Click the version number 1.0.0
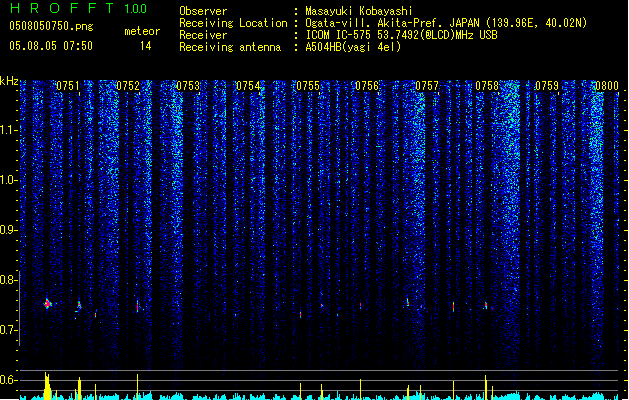Viewport: 629px width, 400px height. 136,9
